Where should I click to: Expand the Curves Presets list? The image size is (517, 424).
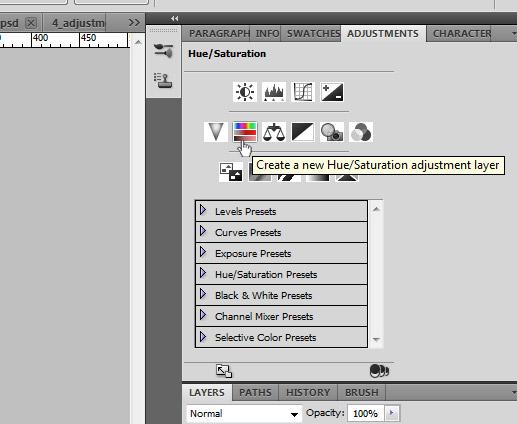click(203, 231)
